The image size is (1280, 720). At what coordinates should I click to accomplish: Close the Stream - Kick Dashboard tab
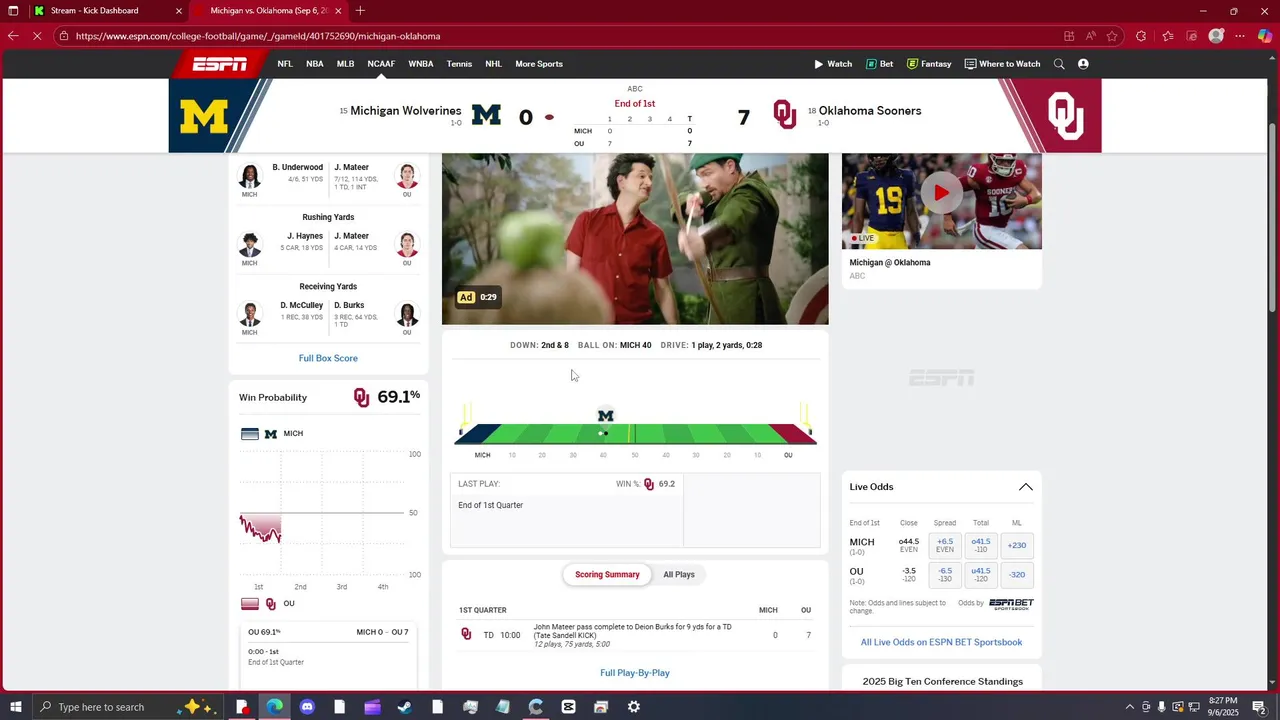click(x=179, y=11)
